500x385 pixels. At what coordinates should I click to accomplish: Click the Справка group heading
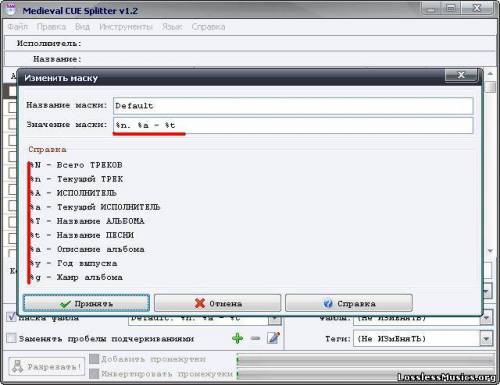click(x=47, y=149)
